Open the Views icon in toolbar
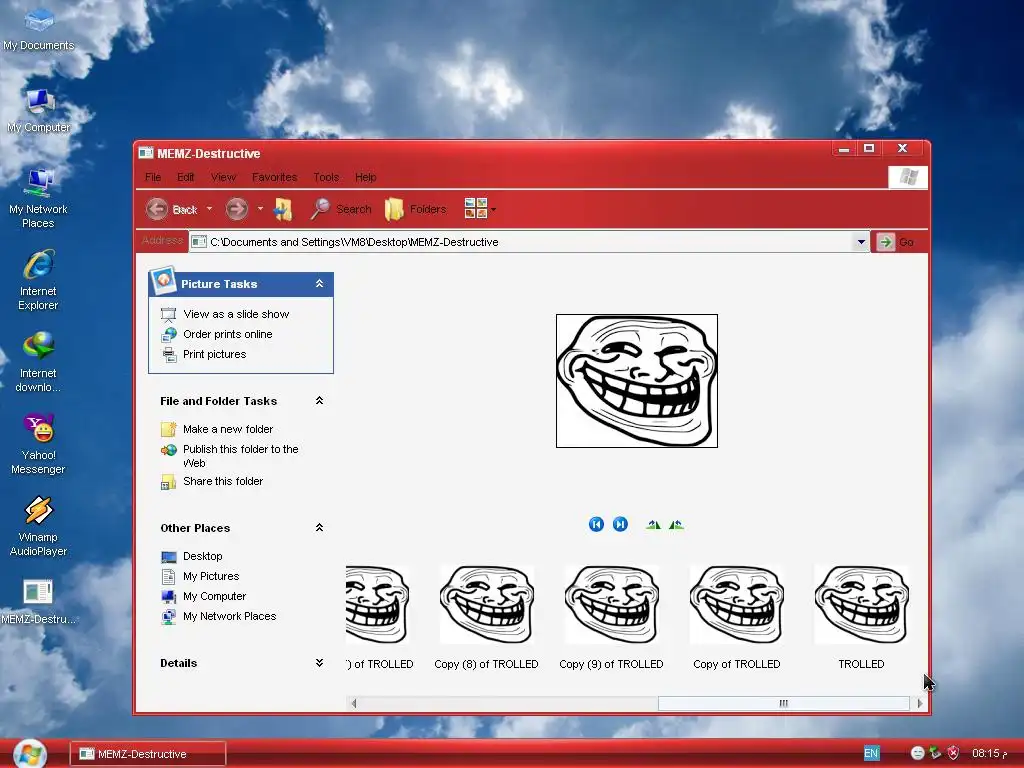This screenshot has width=1024, height=768. point(475,208)
